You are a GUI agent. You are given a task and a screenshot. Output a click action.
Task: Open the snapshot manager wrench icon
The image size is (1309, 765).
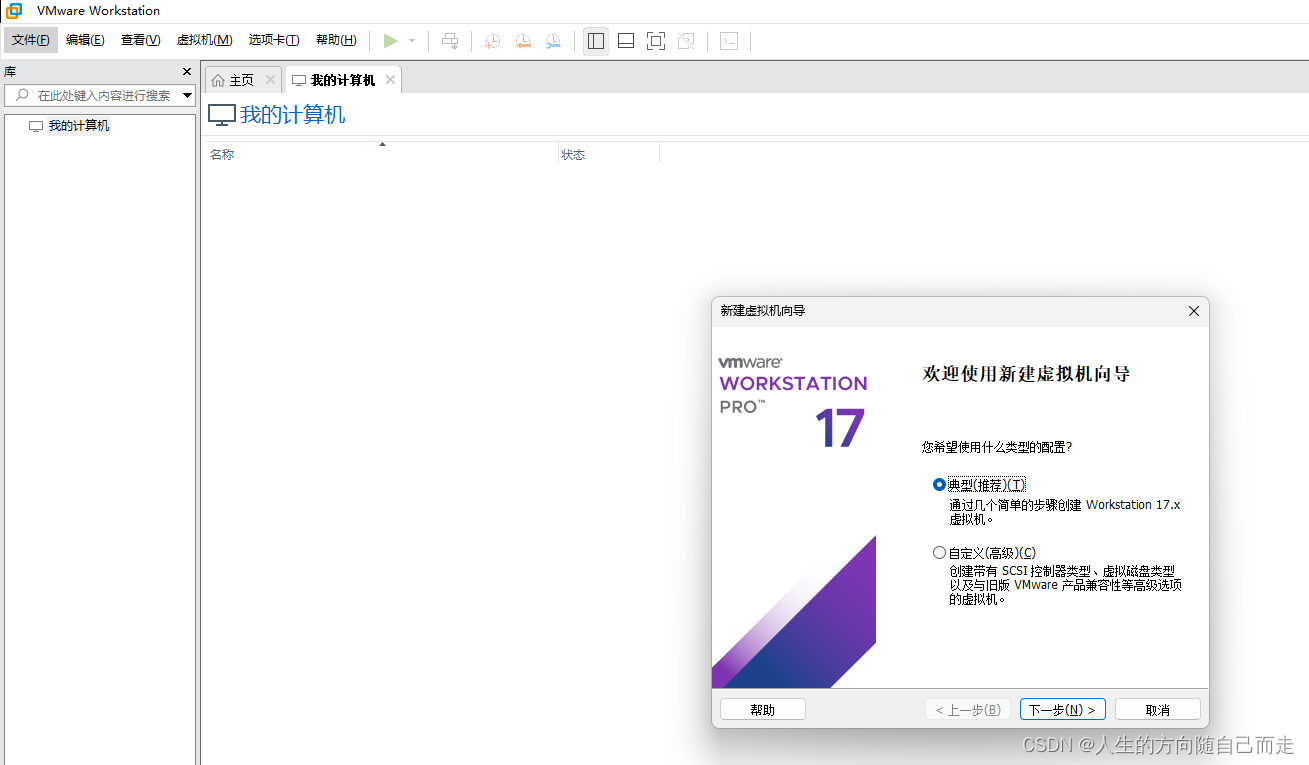pyautogui.click(x=553, y=41)
